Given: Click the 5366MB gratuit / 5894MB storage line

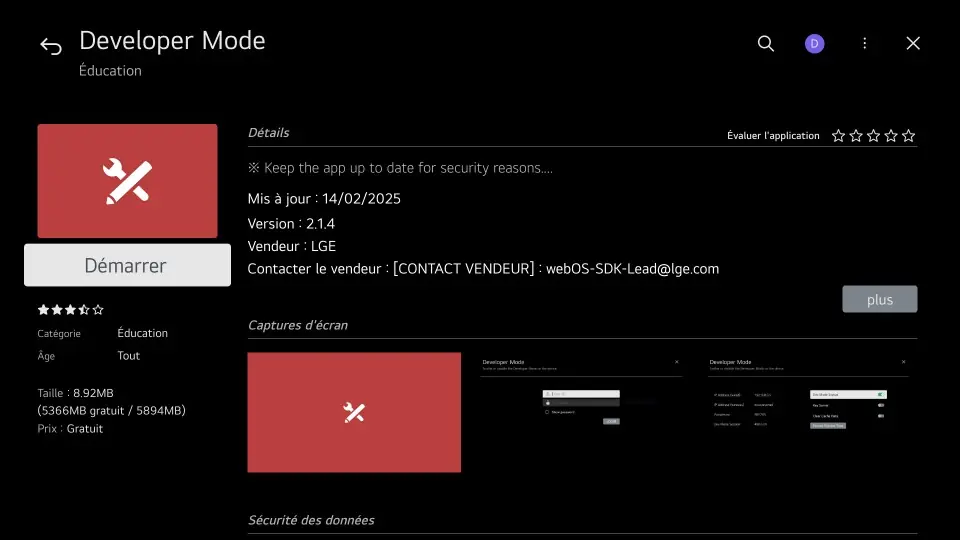Looking at the screenshot, I should 111,411.
